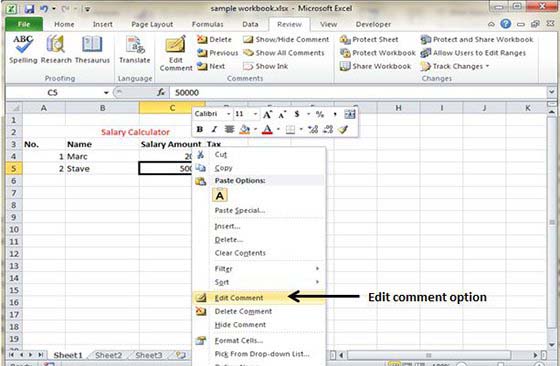
Task: Click Protect Sheet
Action: coord(369,40)
